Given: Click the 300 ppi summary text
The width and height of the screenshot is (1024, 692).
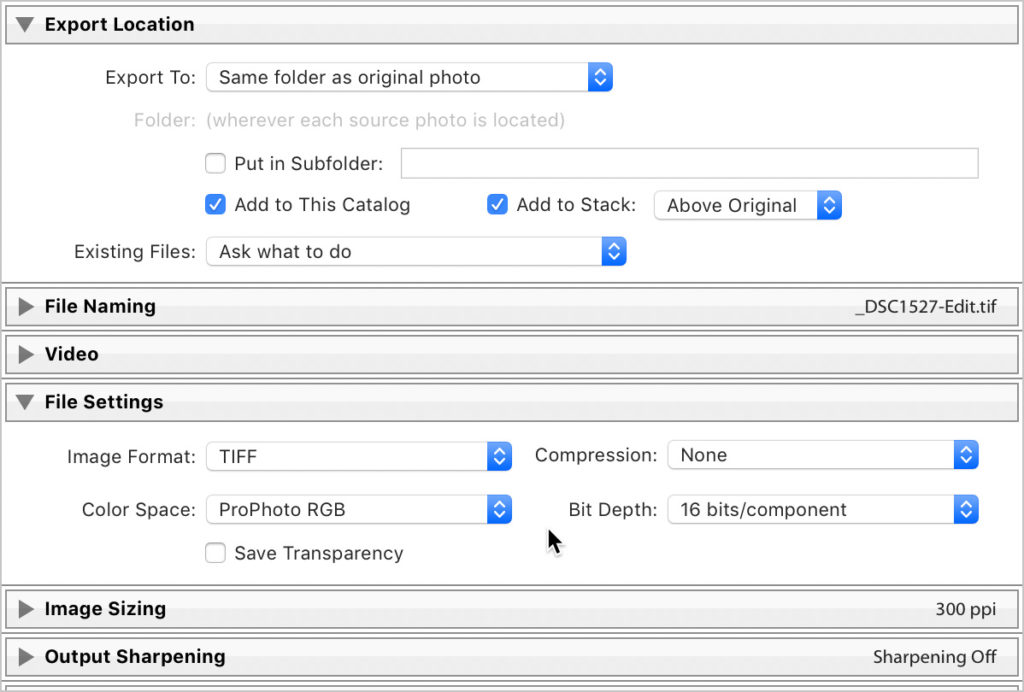Looking at the screenshot, I should 965,610.
